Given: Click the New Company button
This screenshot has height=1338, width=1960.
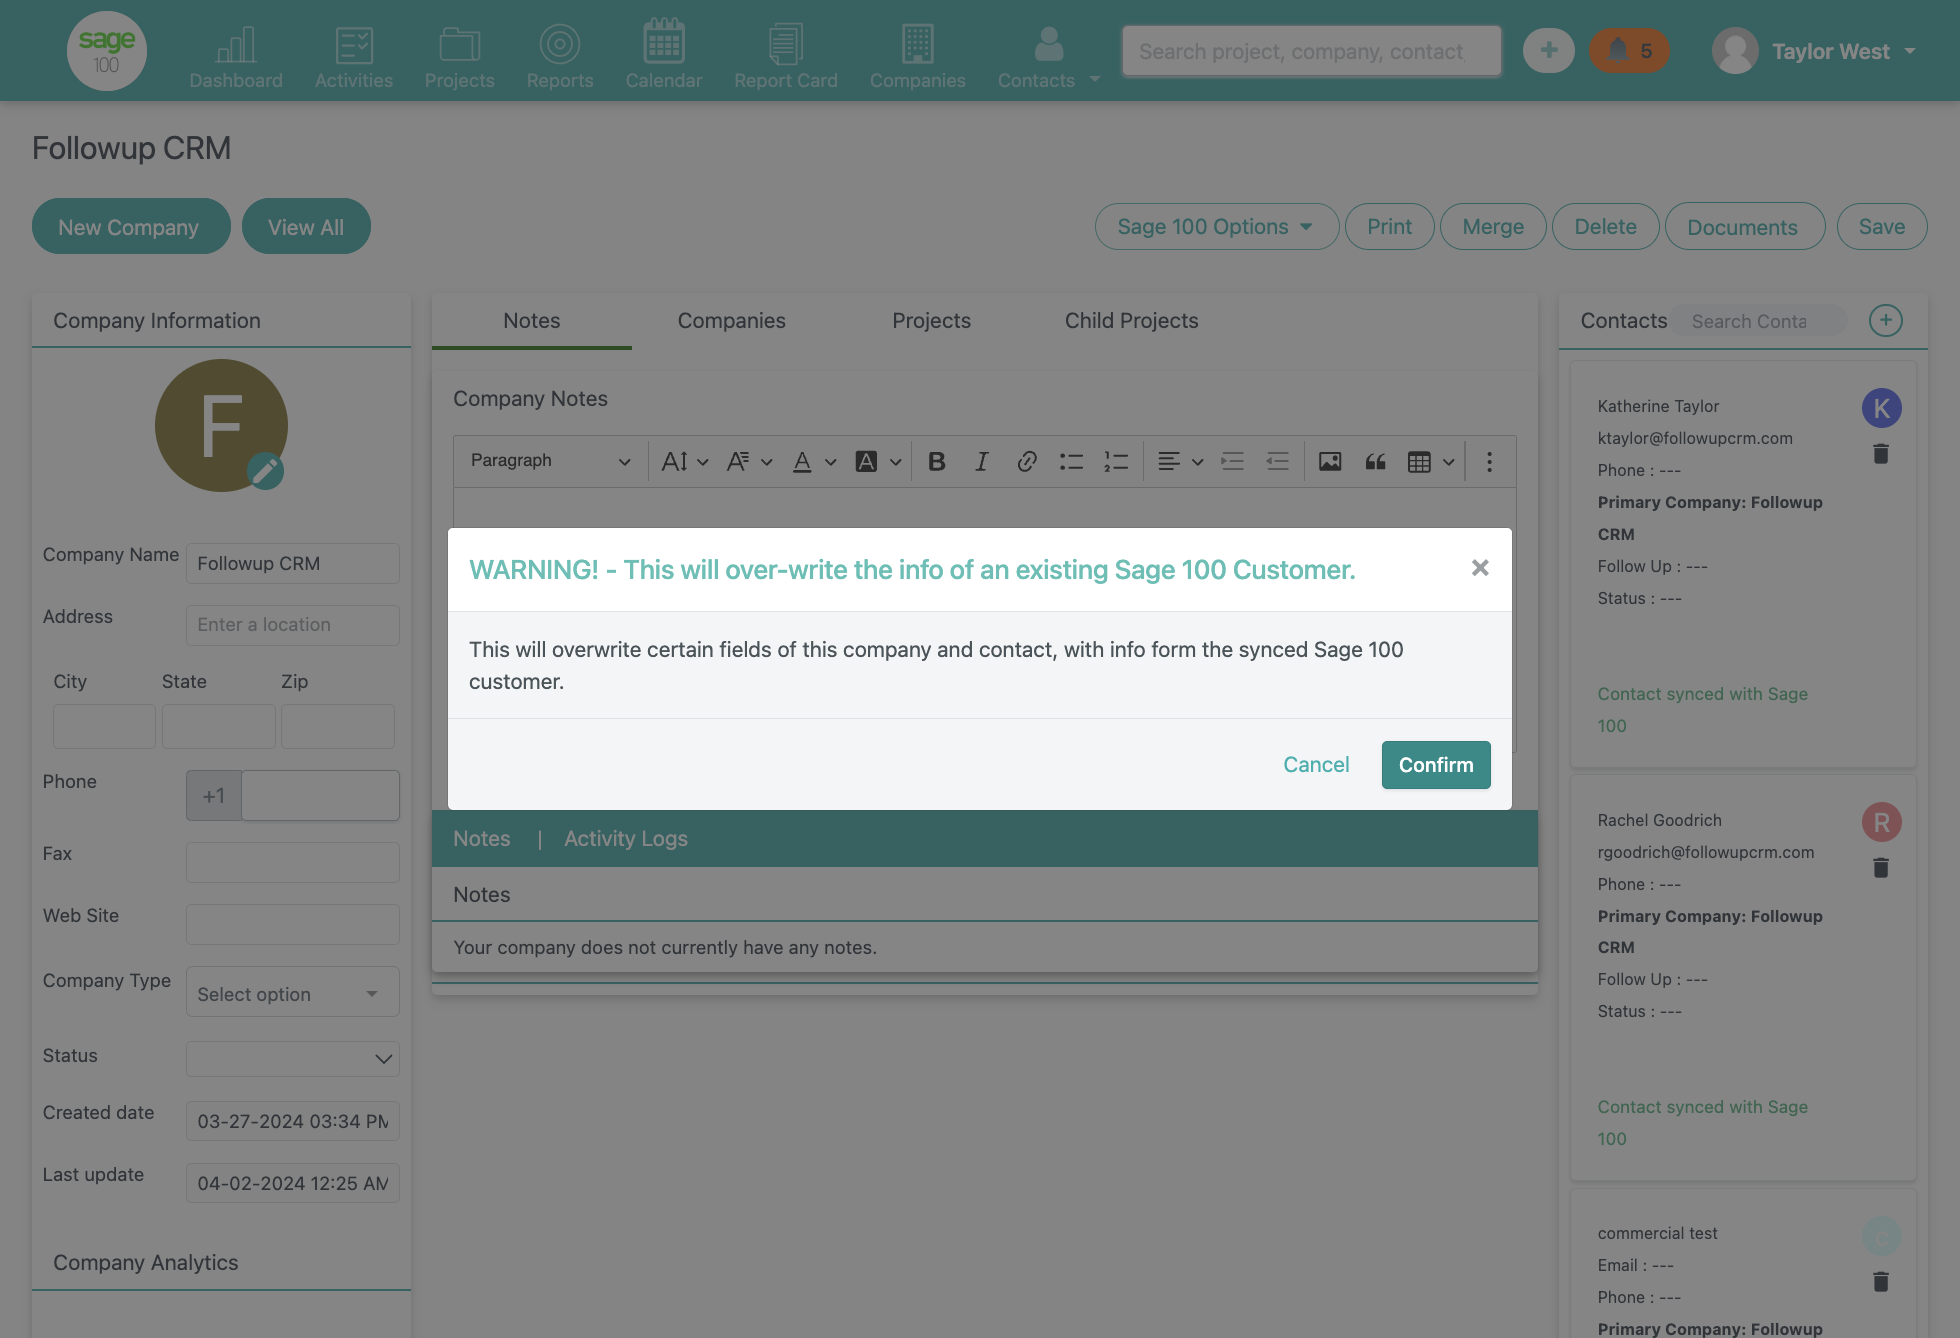Looking at the screenshot, I should (131, 227).
